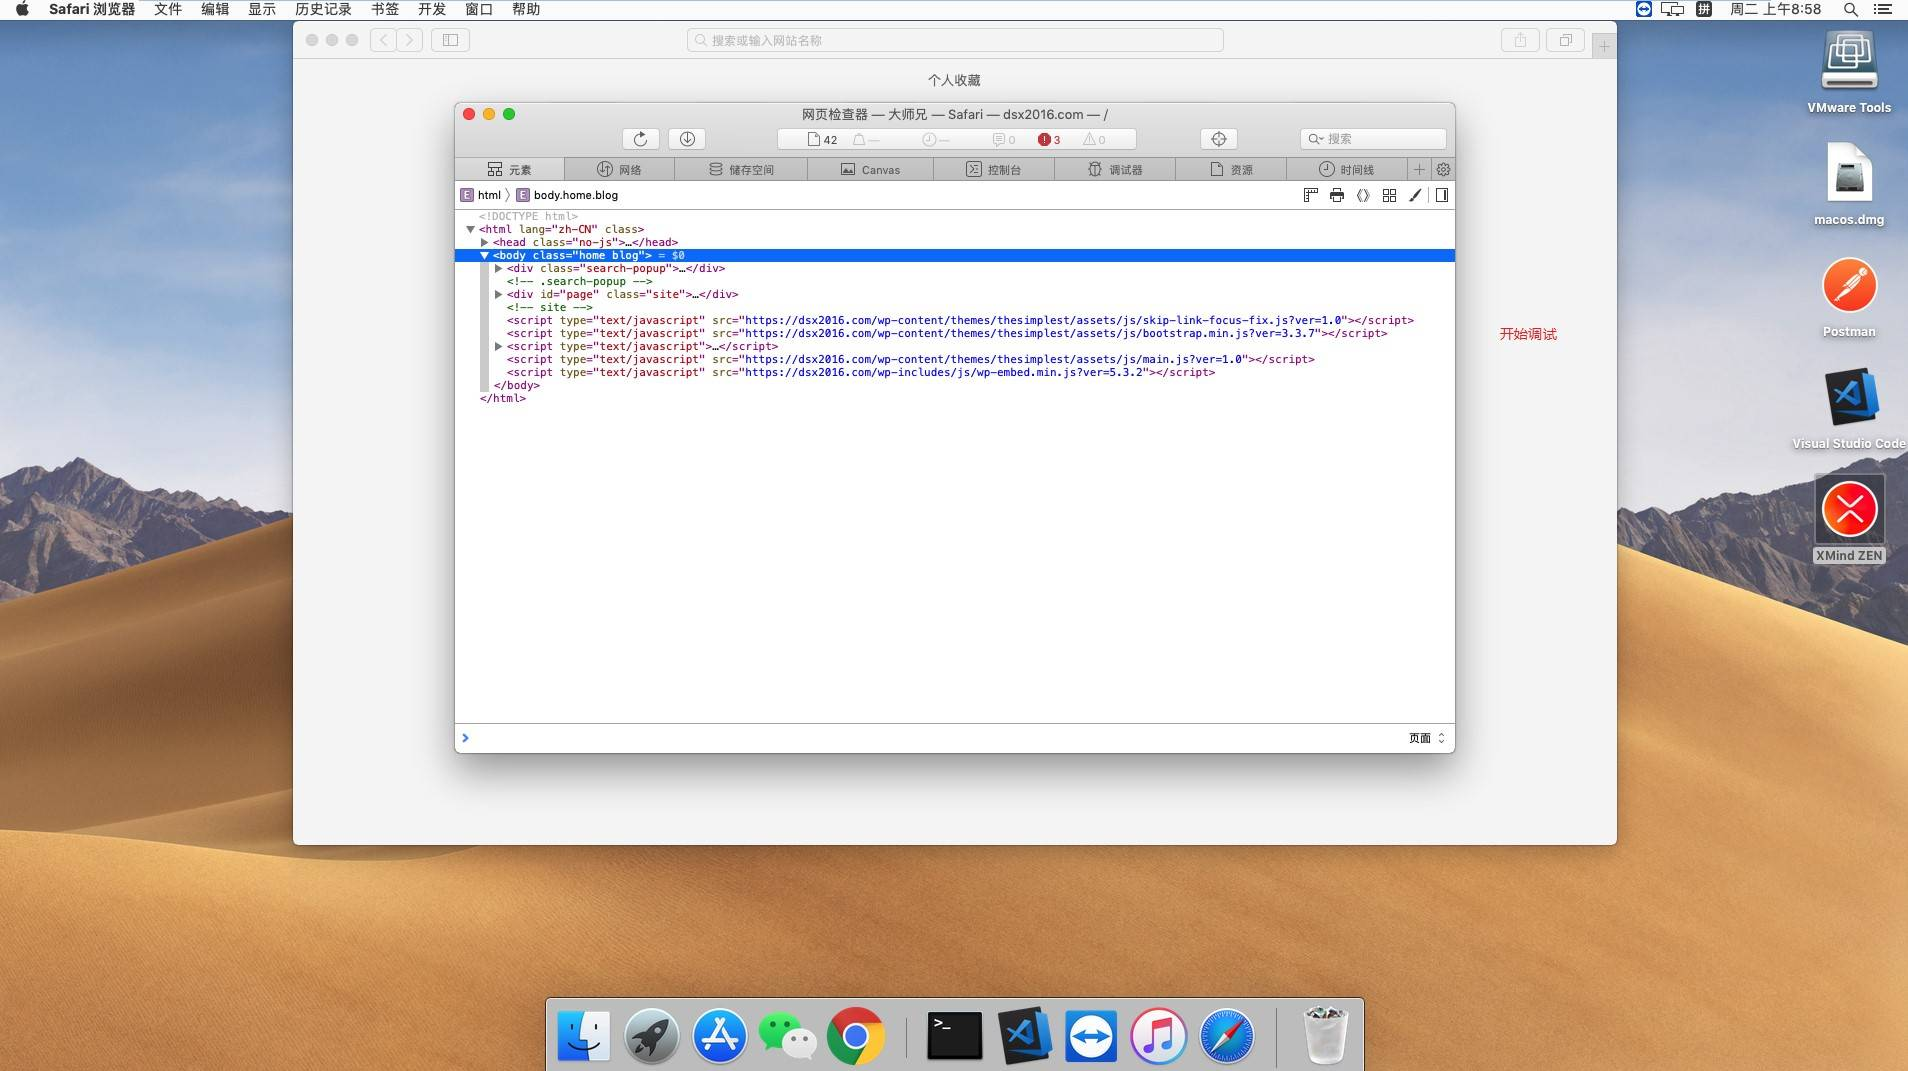Viewport: 1908px width, 1071px height.
Task: Open the 书签 menu
Action: coord(385,9)
